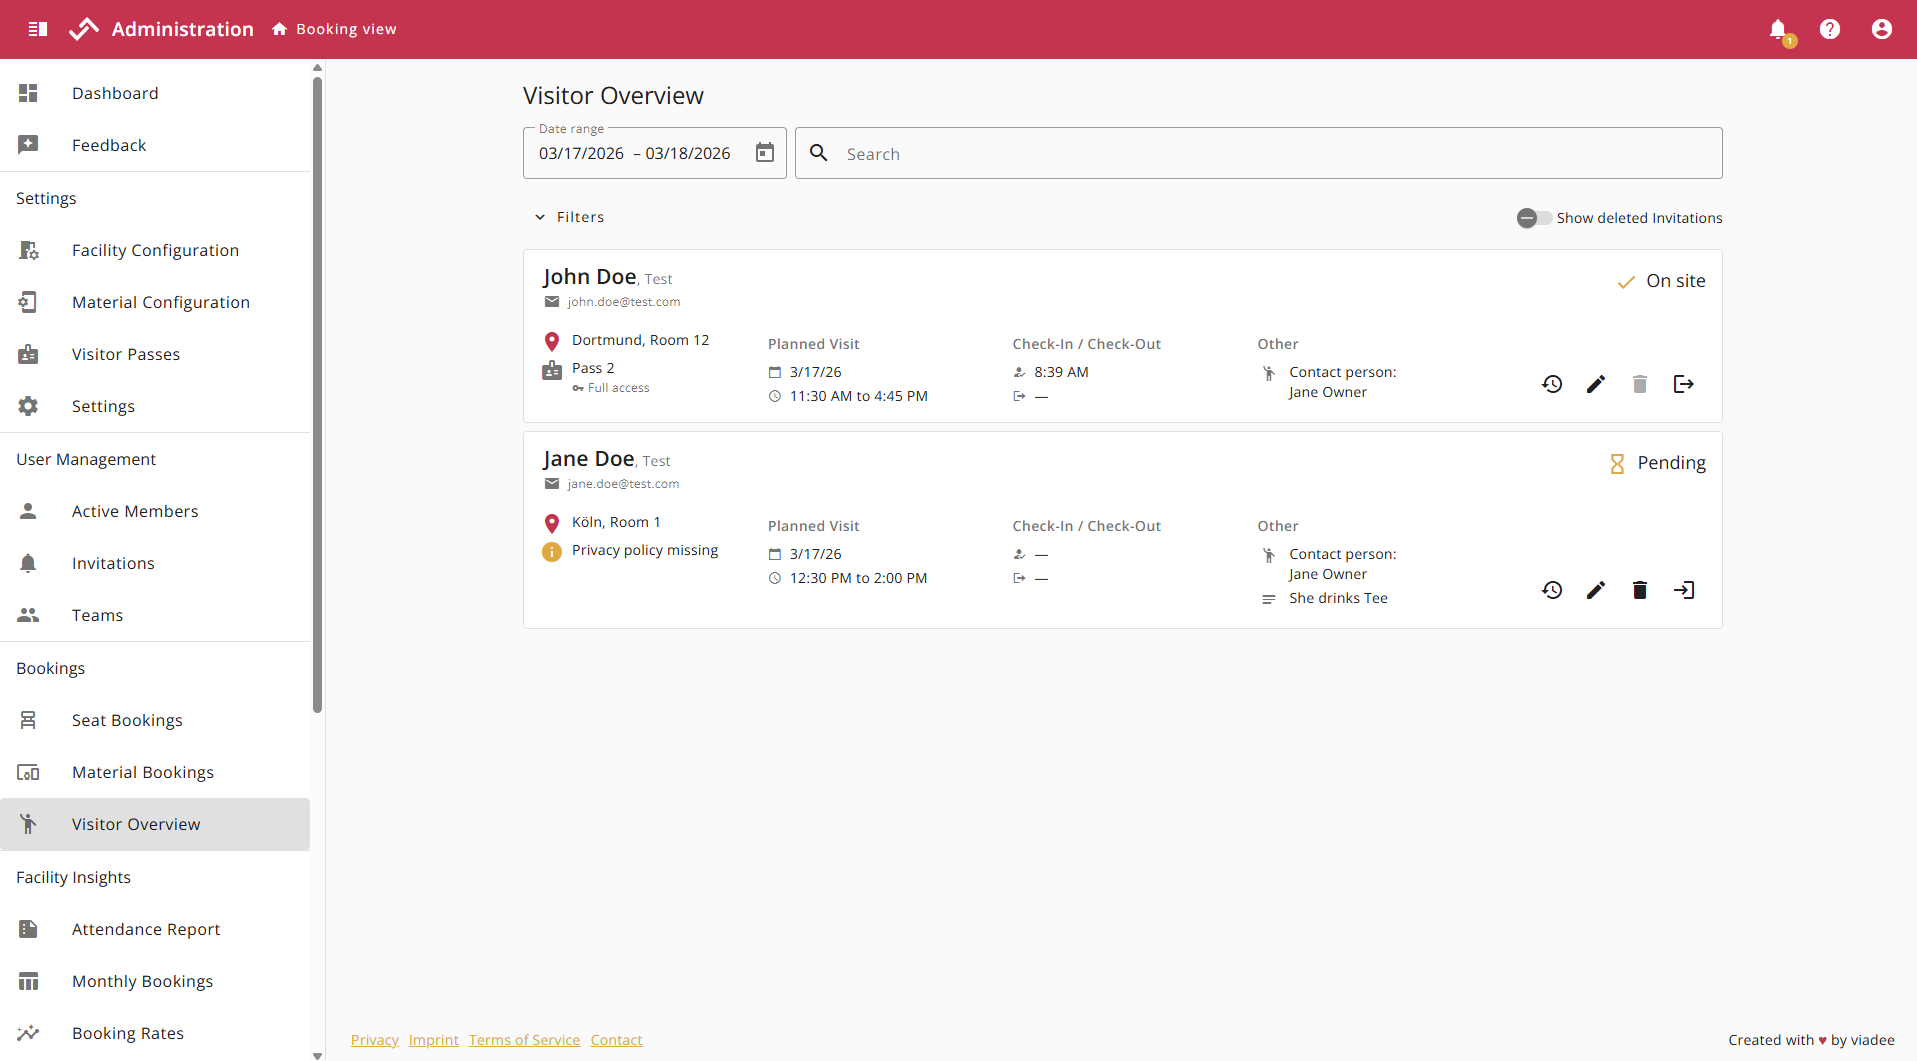Open the notifications bell
Image resolution: width=1917 pixels, height=1061 pixels.
pos(1780,29)
